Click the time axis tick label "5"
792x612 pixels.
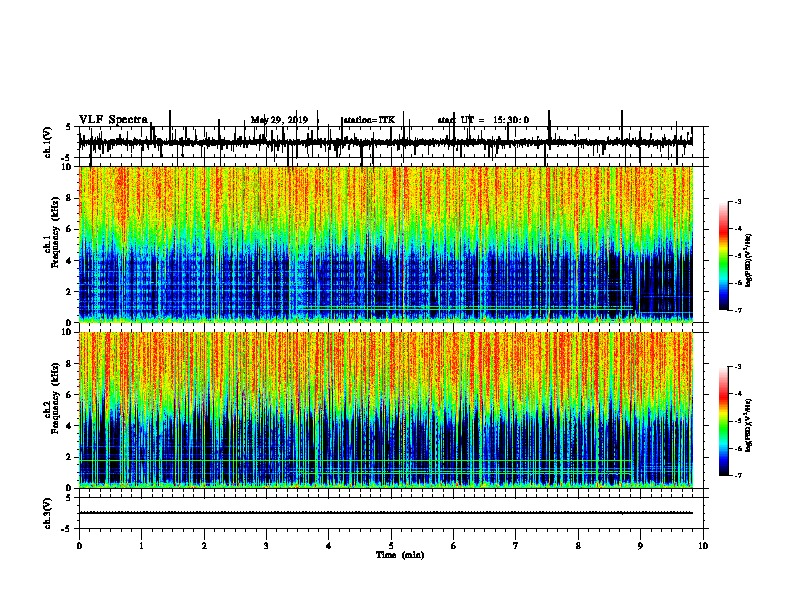click(391, 546)
